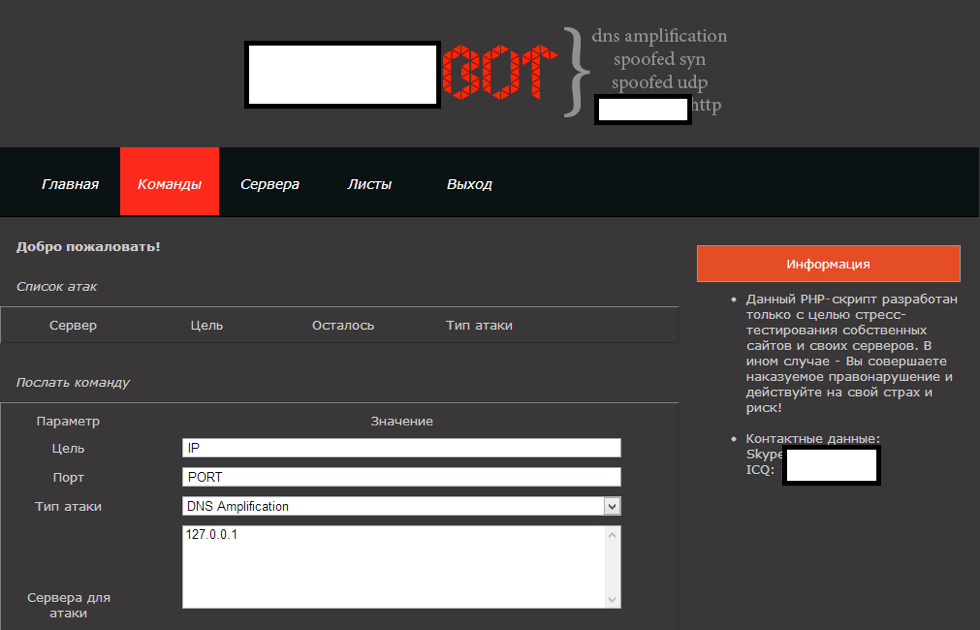Click the Тип атаки column header
The width and height of the screenshot is (980, 630).
(479, 325)
